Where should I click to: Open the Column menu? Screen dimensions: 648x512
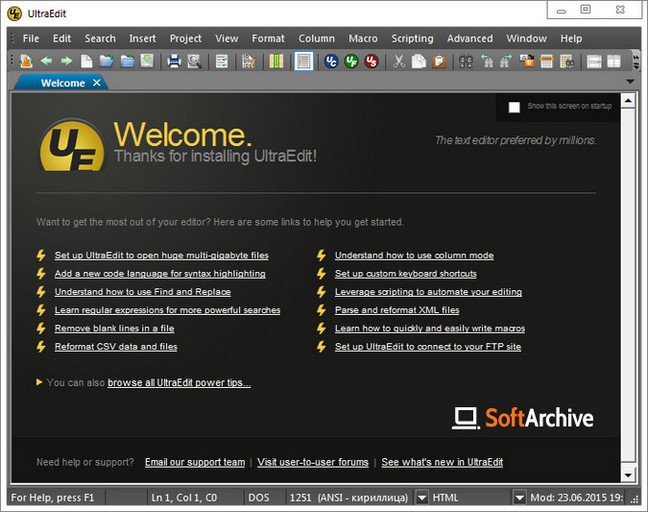coord(317,38)
